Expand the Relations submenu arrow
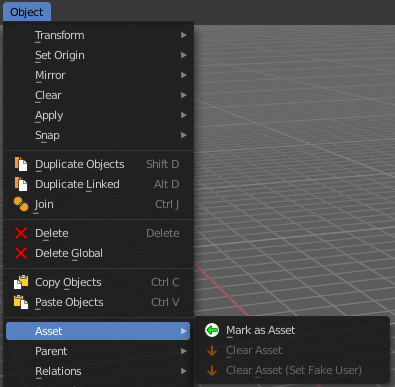395x387 pixels. [x=184, y=371]
